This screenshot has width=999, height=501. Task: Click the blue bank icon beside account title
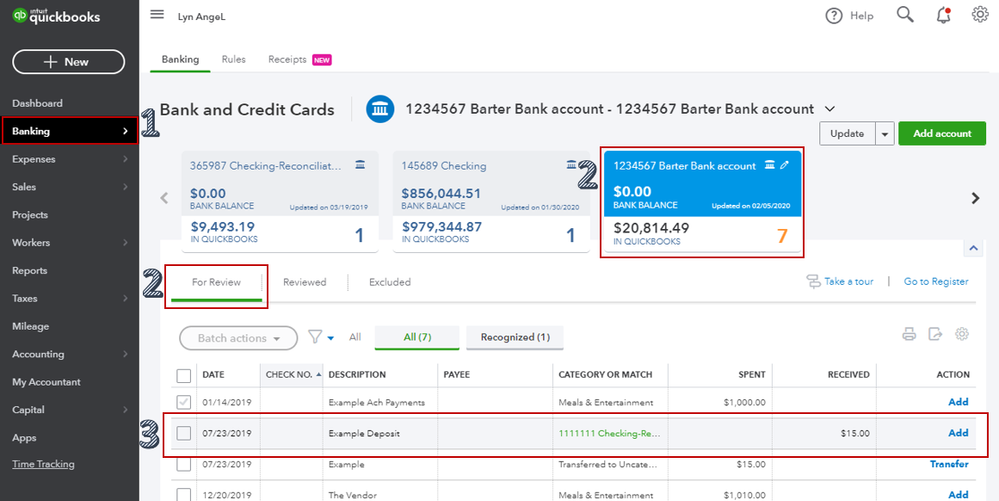click(x=380, y=110)
